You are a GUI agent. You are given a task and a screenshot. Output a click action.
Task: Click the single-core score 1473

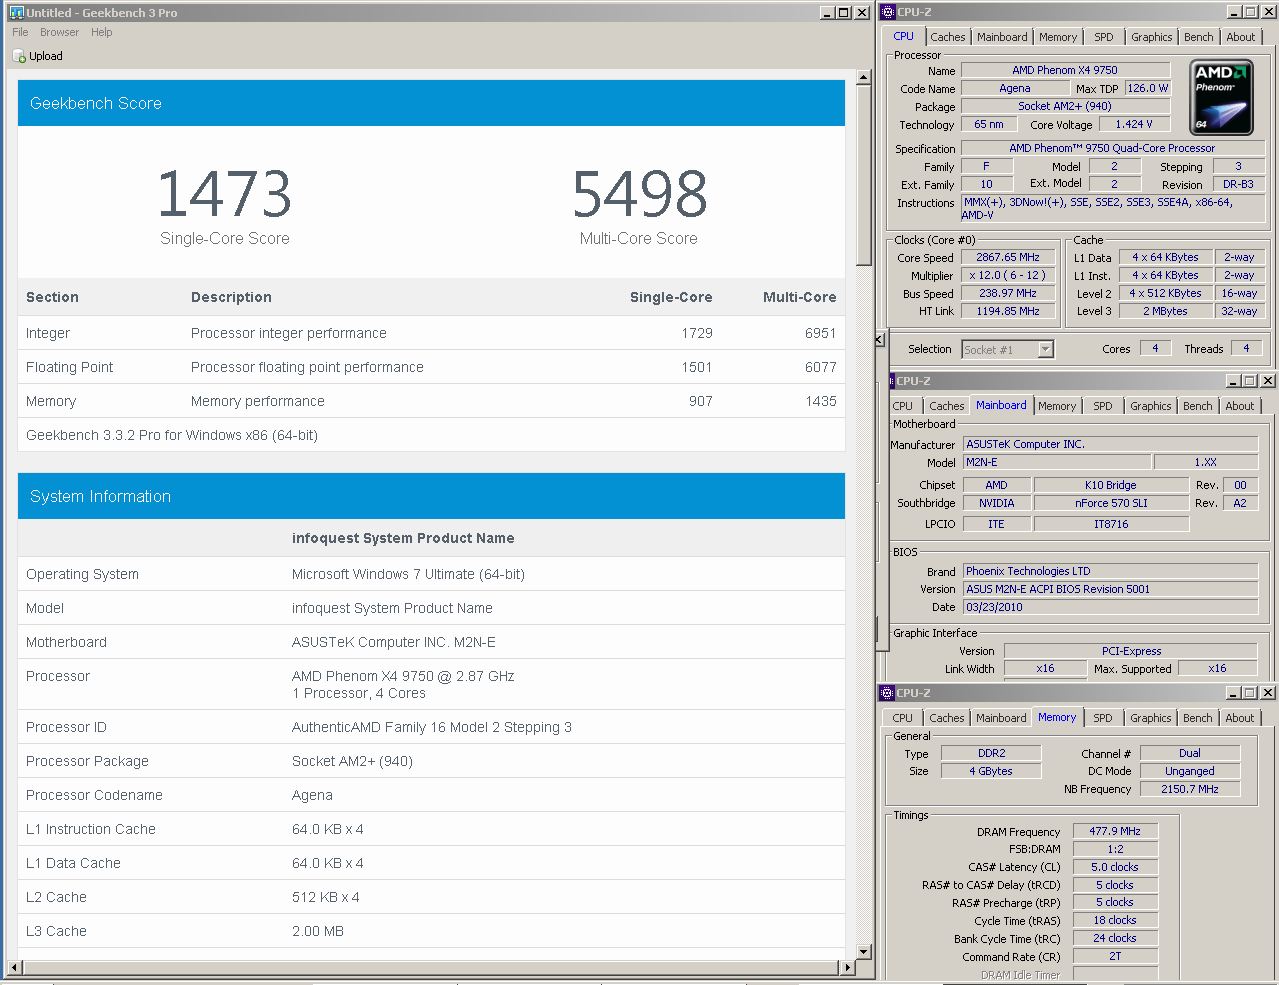(225, 194)
